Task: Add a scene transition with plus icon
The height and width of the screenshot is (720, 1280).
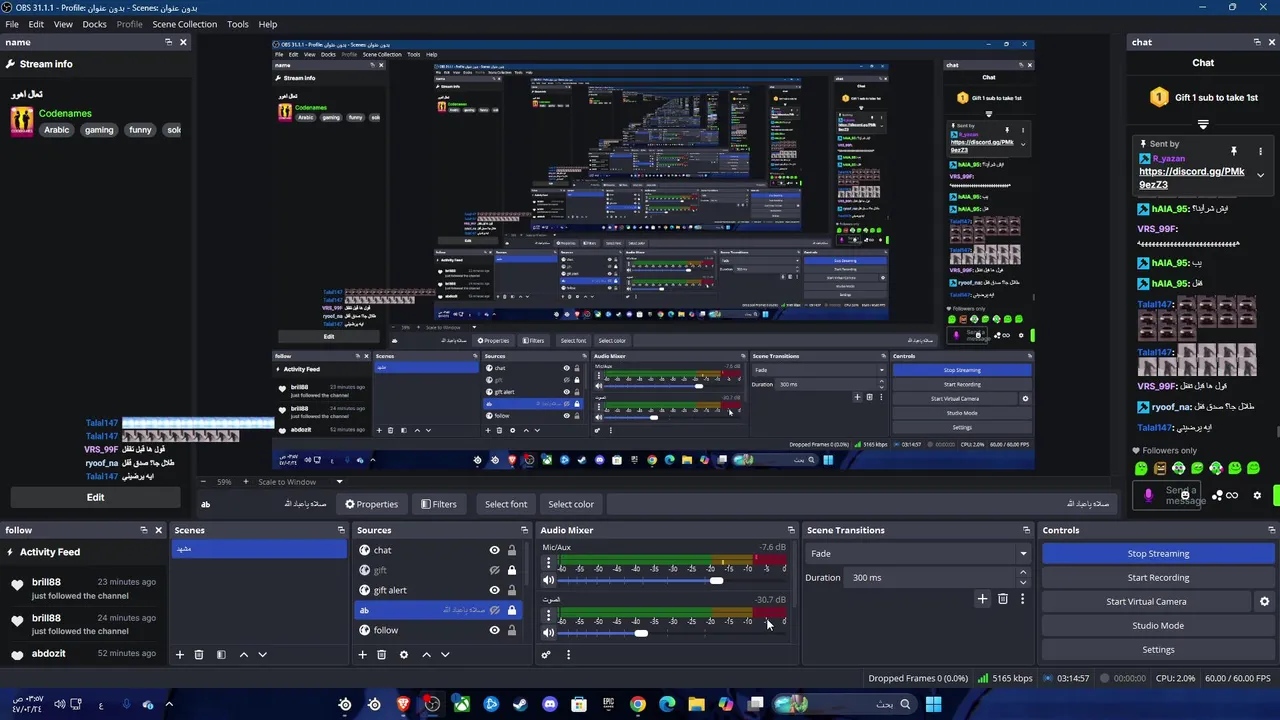Action: [x=982, y=599]
